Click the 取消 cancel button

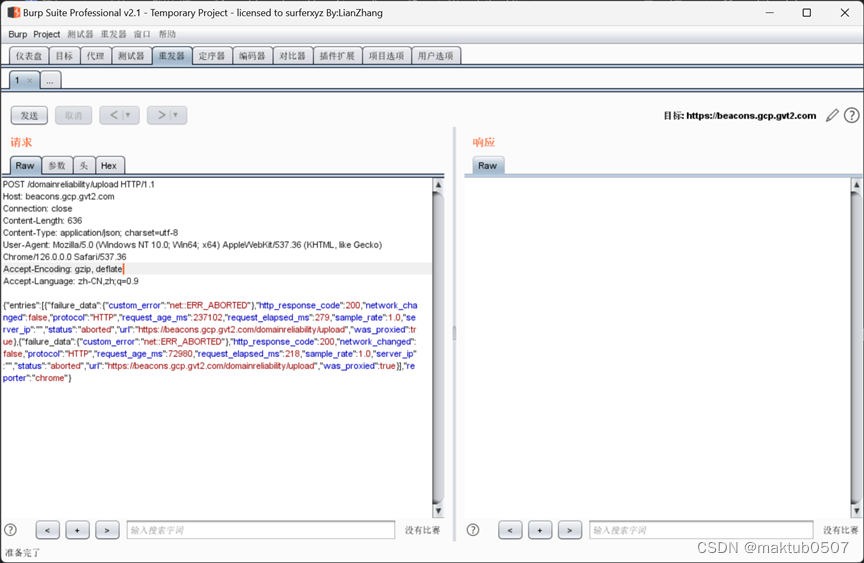coord(73,115)
